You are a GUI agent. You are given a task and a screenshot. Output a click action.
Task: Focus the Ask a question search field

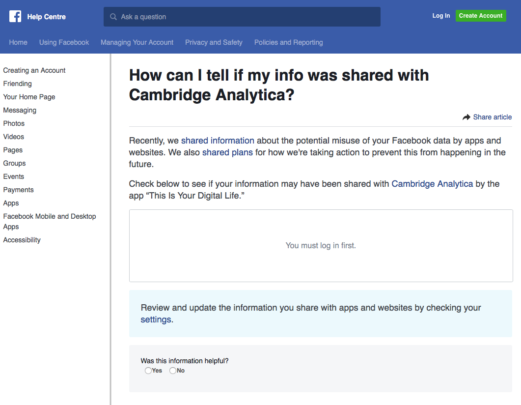[x=242, y=17]
